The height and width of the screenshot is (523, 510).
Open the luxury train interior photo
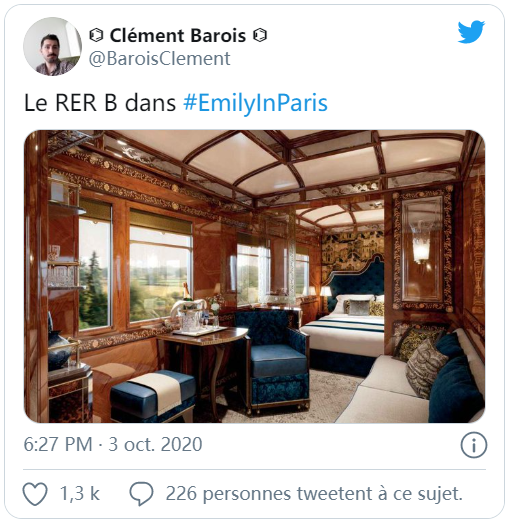254,277
